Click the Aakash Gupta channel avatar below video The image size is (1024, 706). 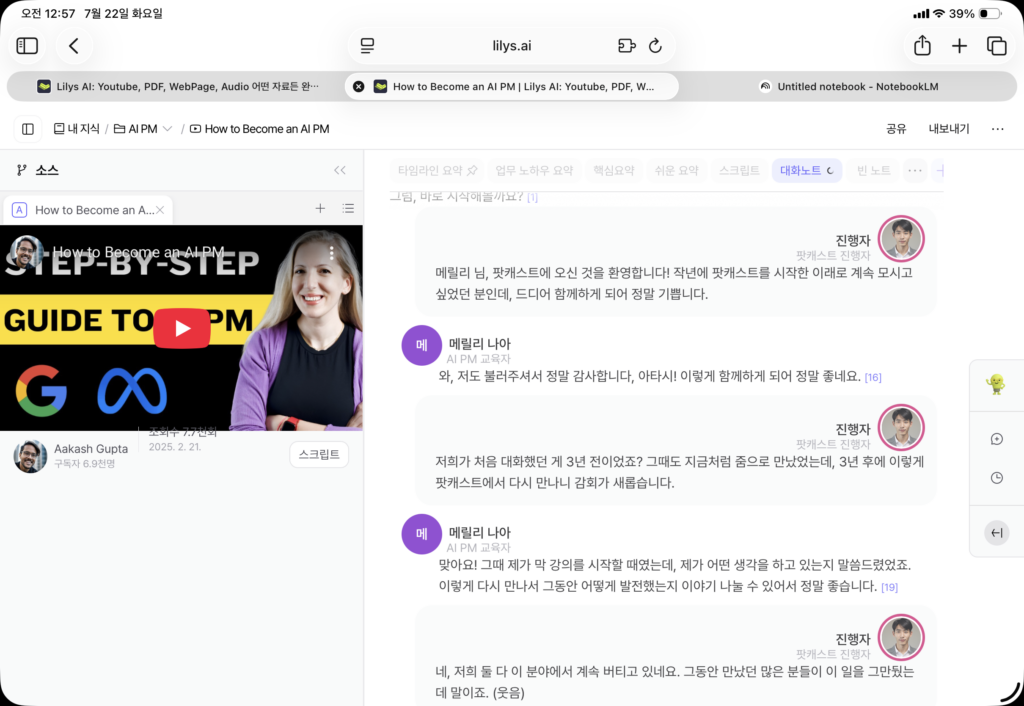coord(30,456)
